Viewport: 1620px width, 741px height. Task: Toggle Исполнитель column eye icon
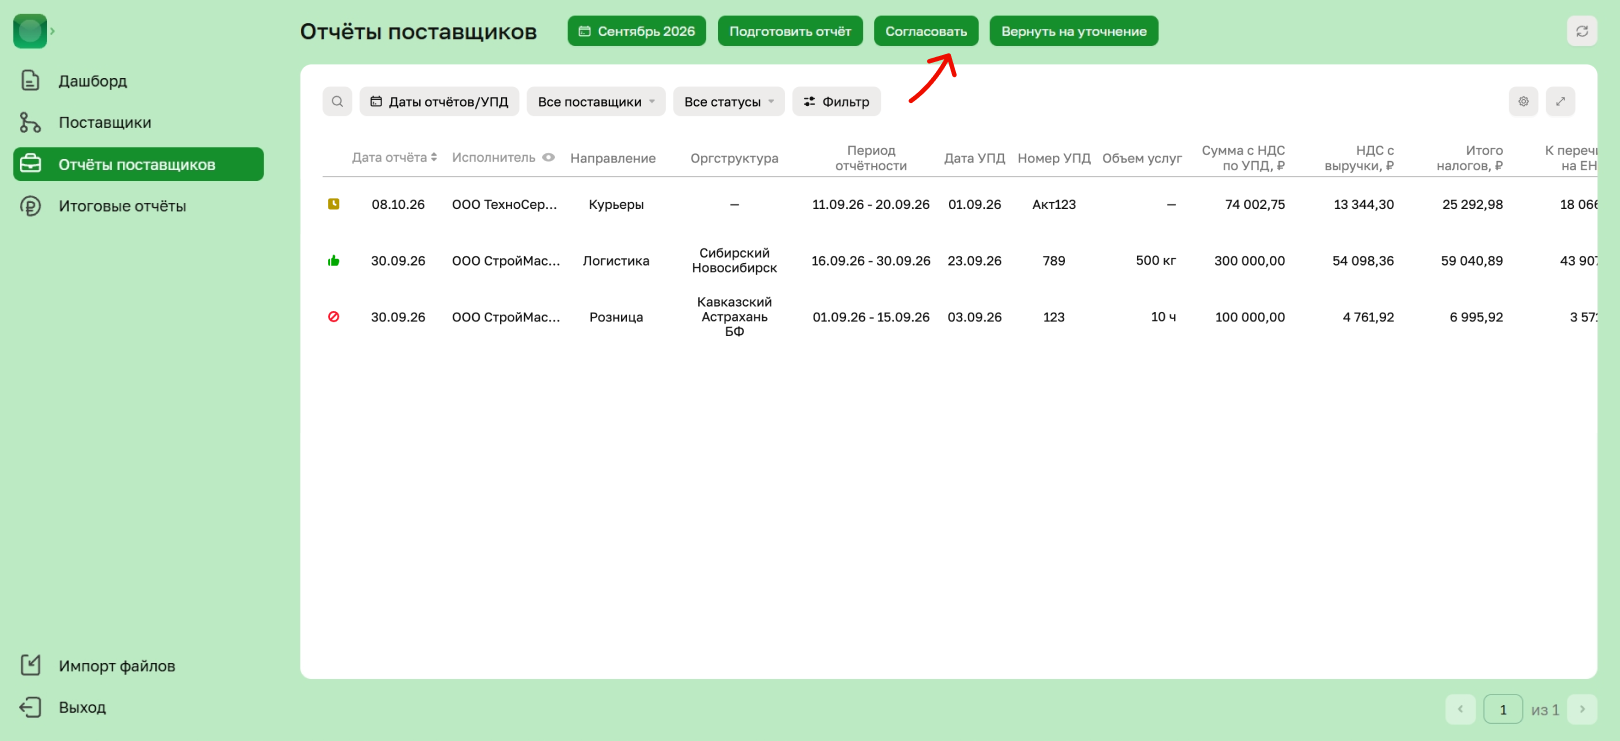548,157
